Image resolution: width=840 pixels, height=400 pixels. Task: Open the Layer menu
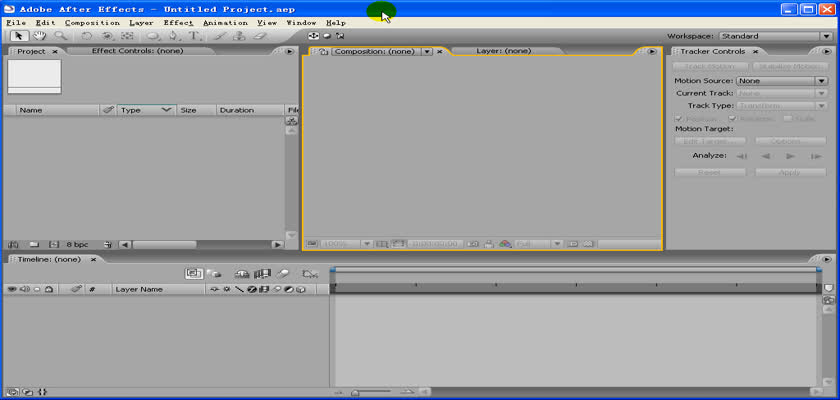pyautogui.click(x=141, y=23)
